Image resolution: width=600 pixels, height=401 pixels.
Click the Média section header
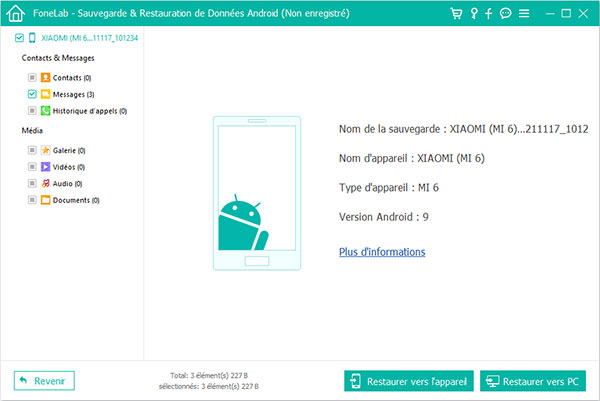32,130
